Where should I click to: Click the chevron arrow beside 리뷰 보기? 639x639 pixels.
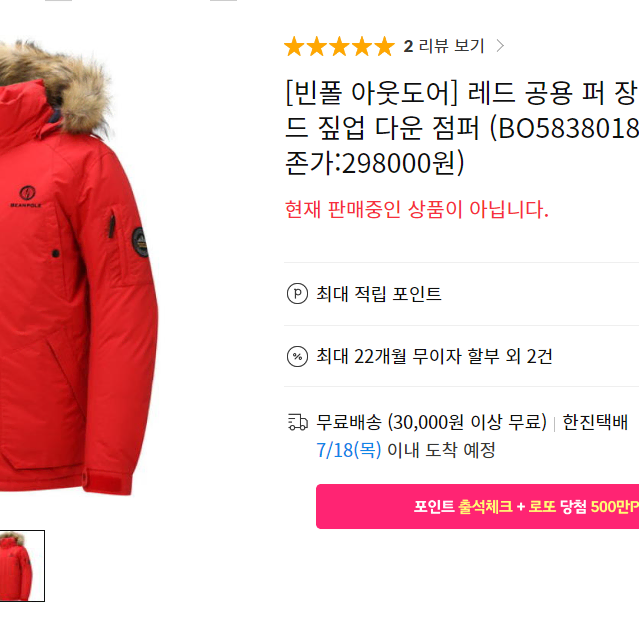tap(500, 46)
